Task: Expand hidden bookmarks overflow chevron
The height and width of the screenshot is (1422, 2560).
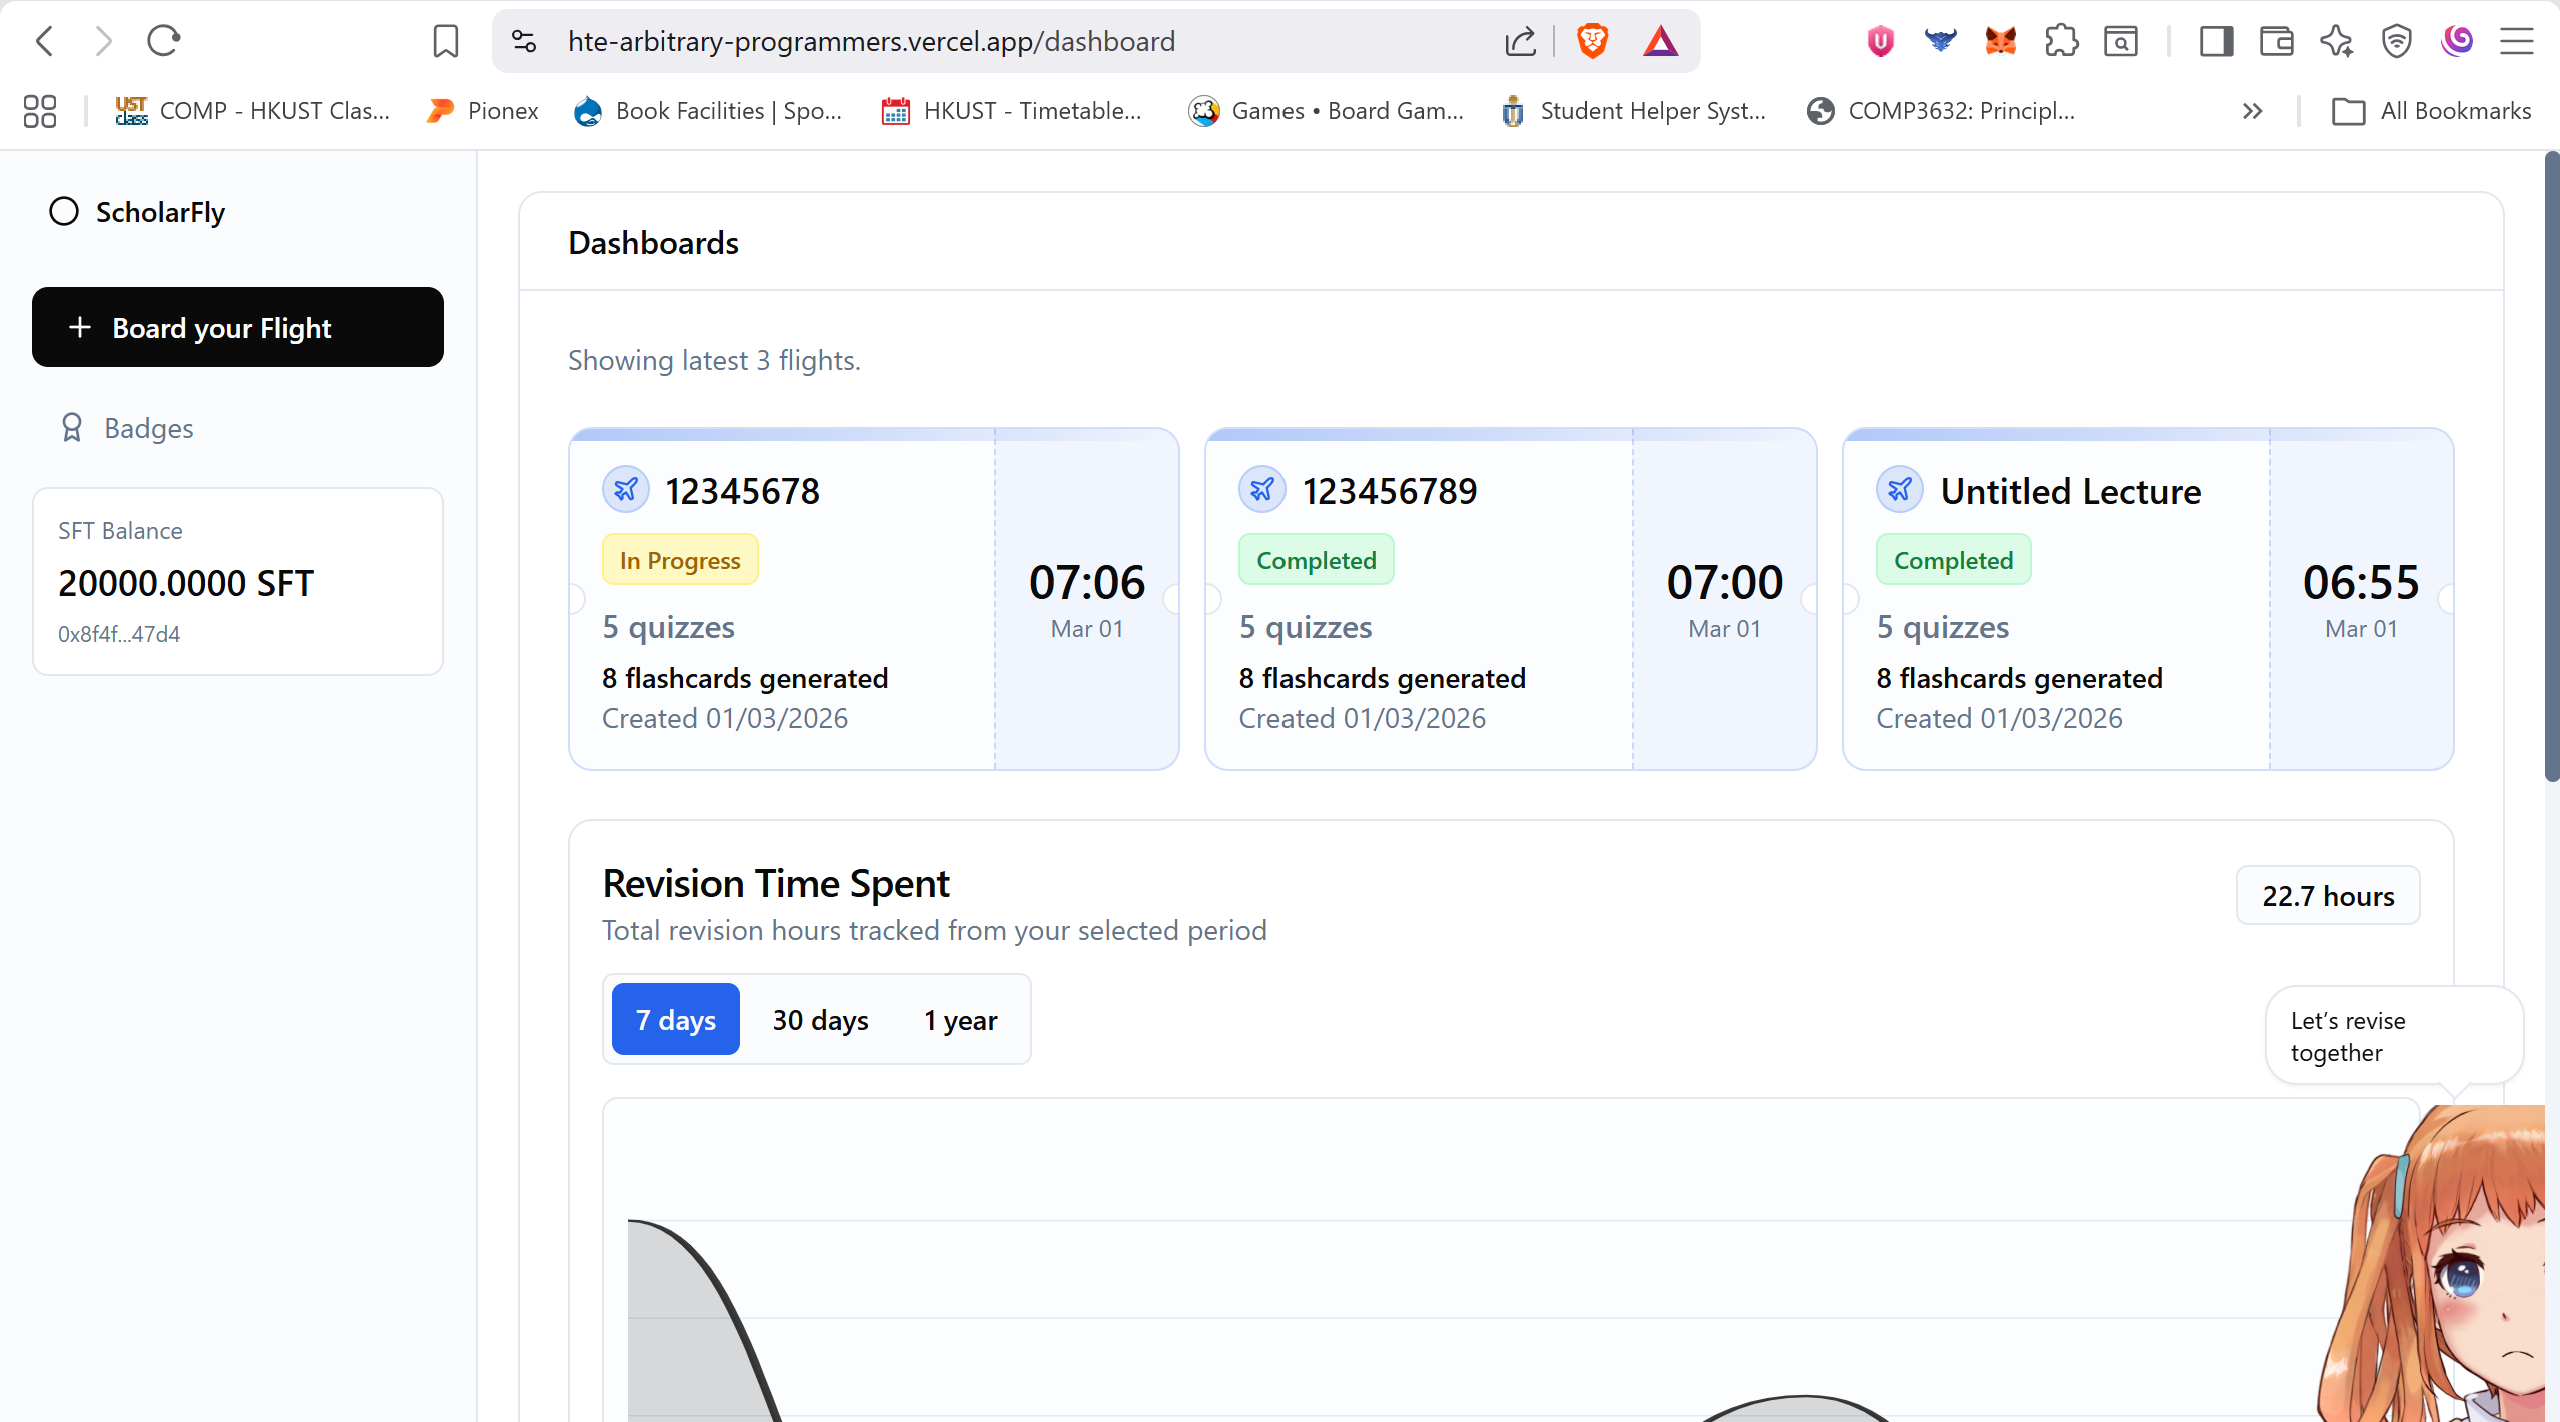Action: tap(2252, 111)
